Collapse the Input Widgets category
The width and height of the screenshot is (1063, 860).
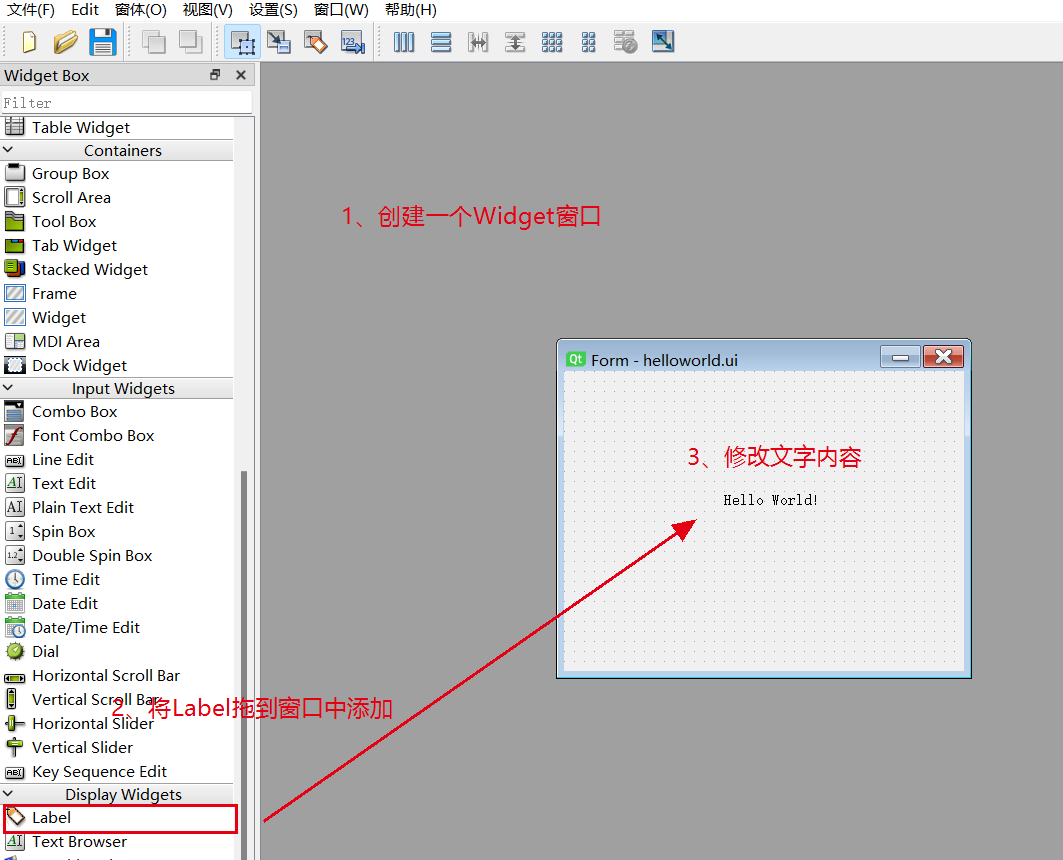click(x=9, y=388)
